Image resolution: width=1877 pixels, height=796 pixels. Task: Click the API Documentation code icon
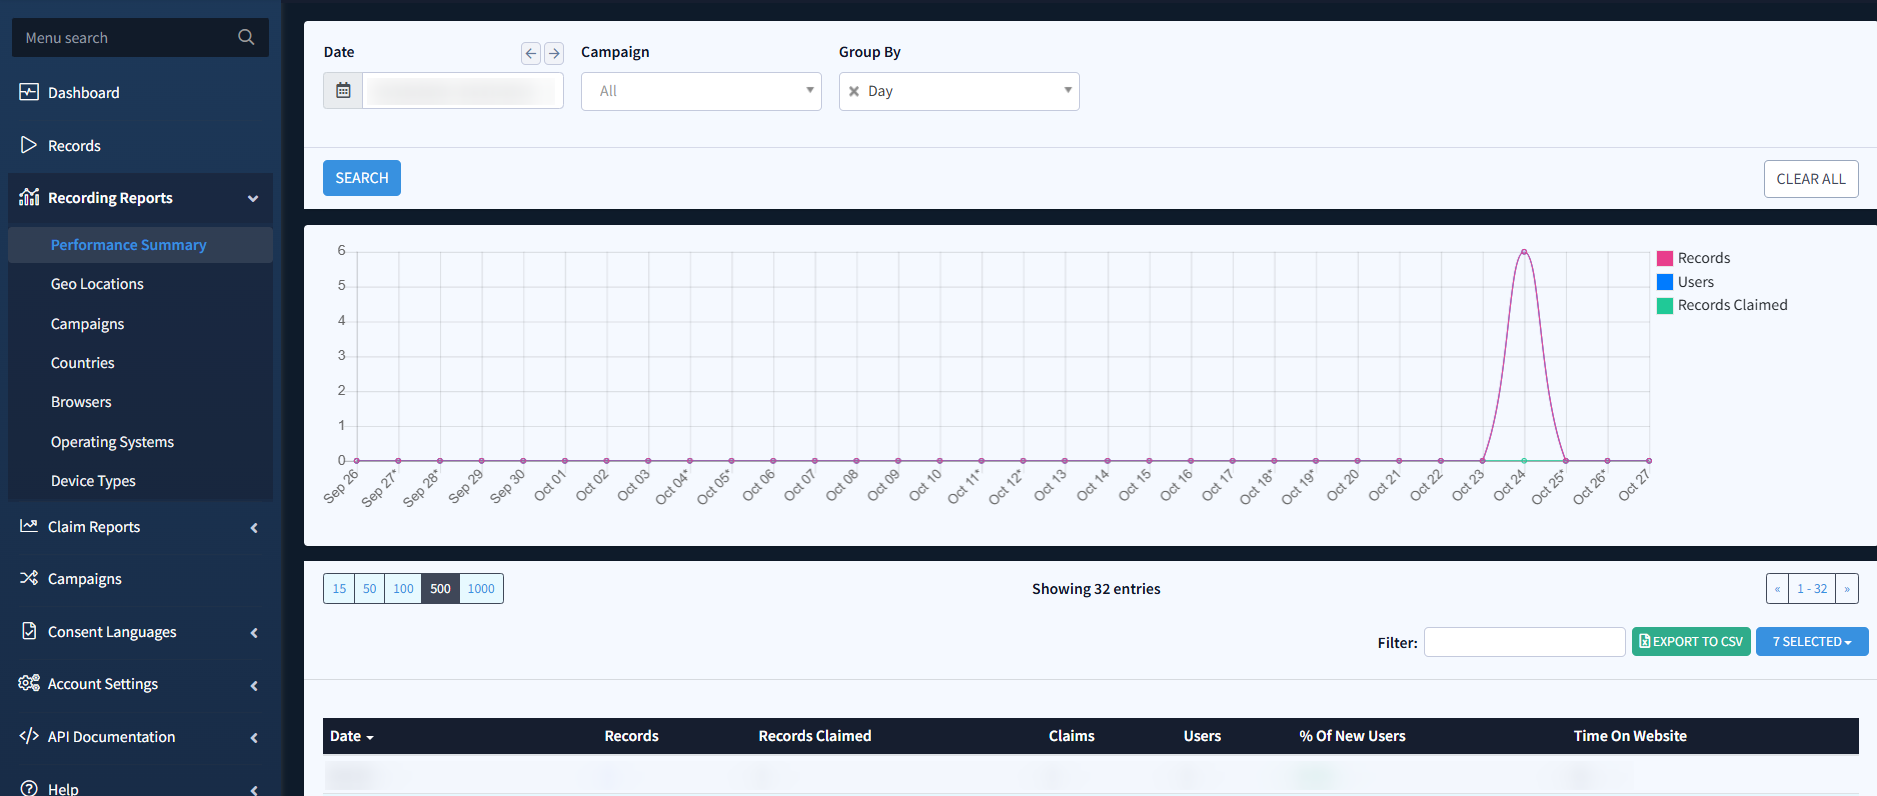[x=29, y=736]
